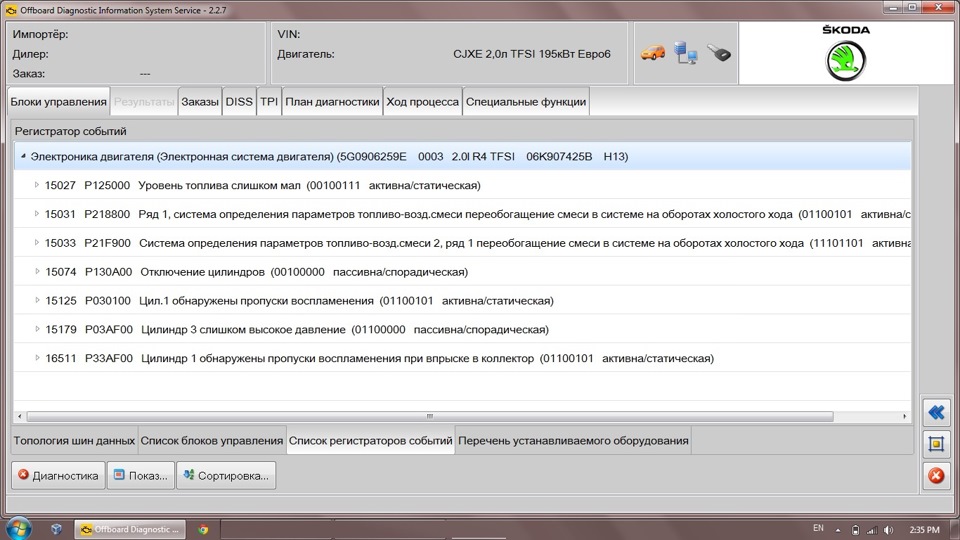960x540 pixels.
Task: Expand fault 15033 P21F900 row
Action: [x=37, y=242]
